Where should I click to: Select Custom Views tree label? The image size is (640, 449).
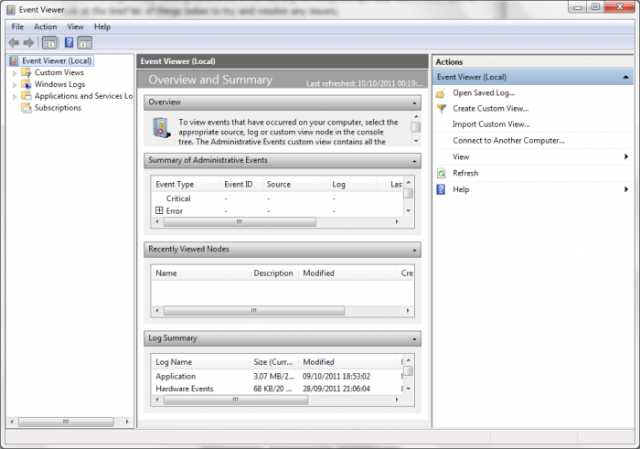[x=59, y=73]
